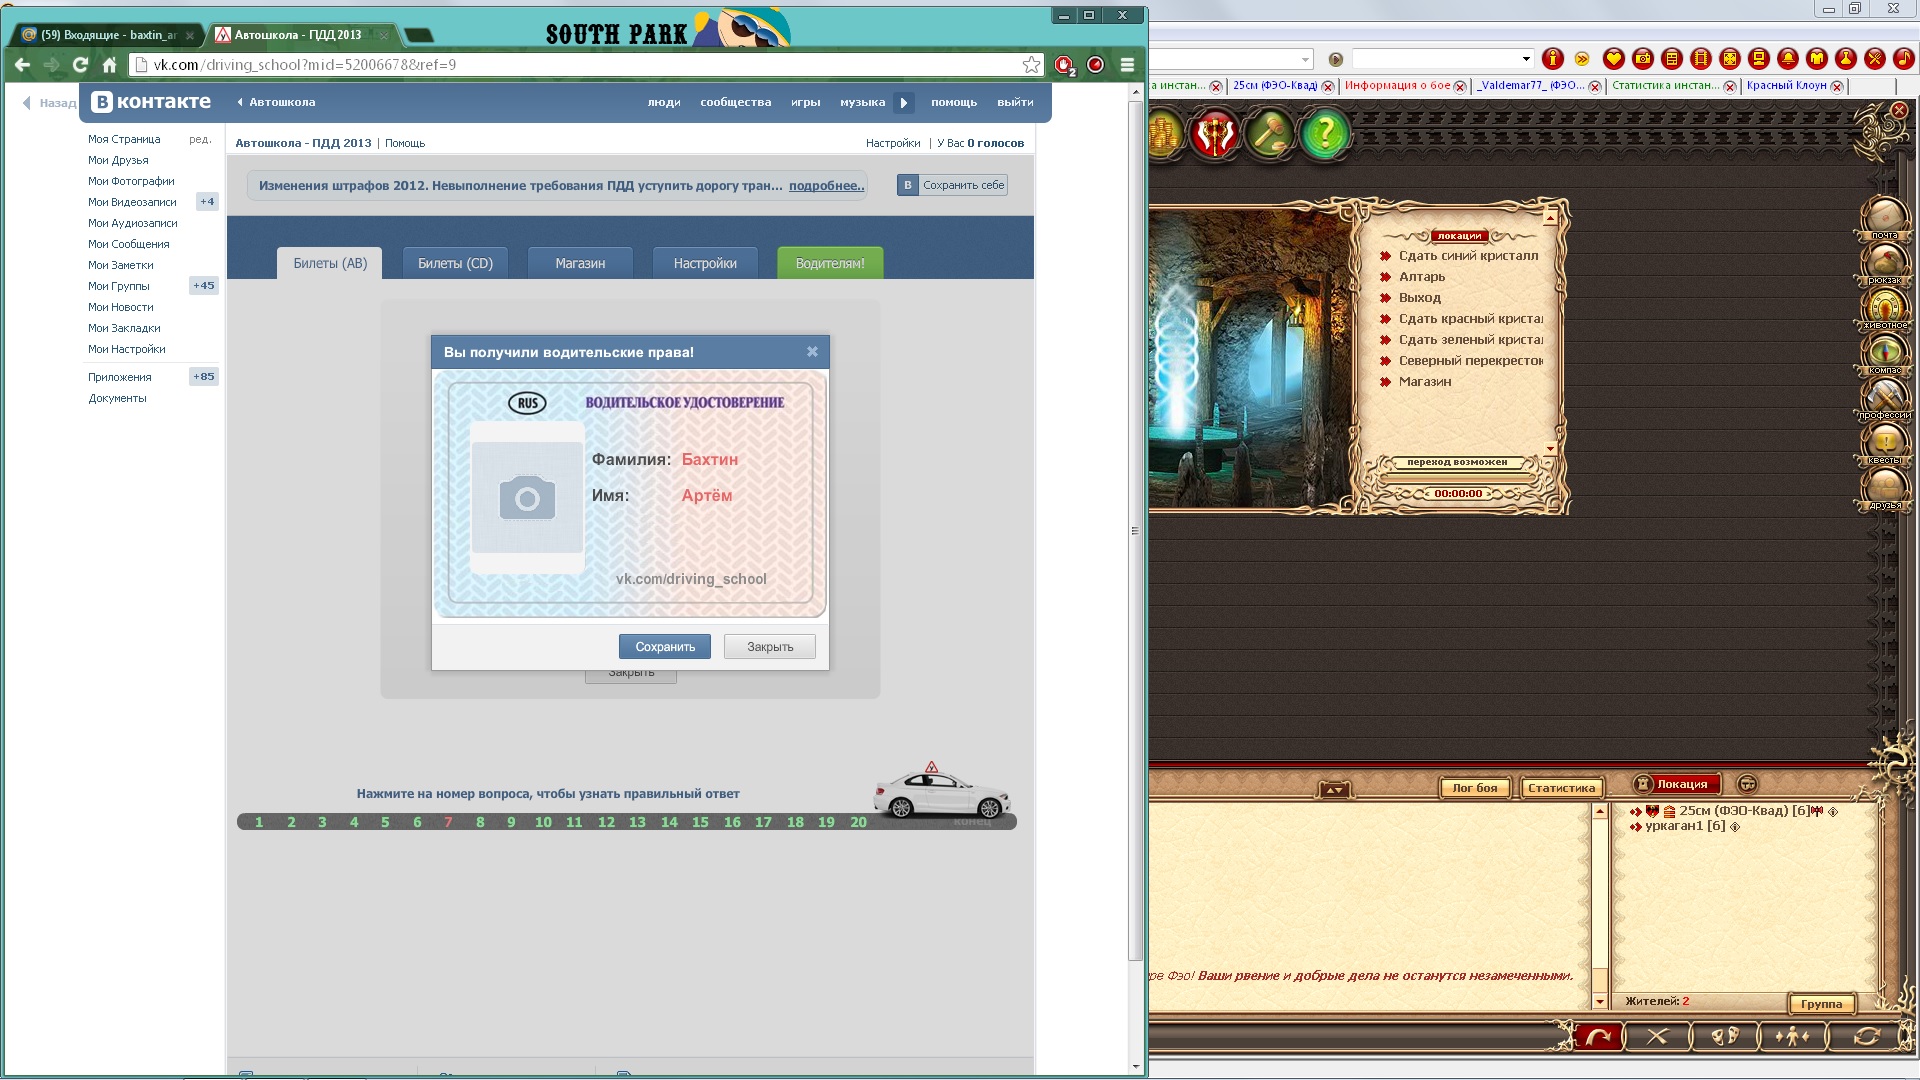This screenshot has height=1080, width=1920.
Task: Open the backpack (рюкзак) round icon
Action: pyautogui.click(x=1885, y=262)
